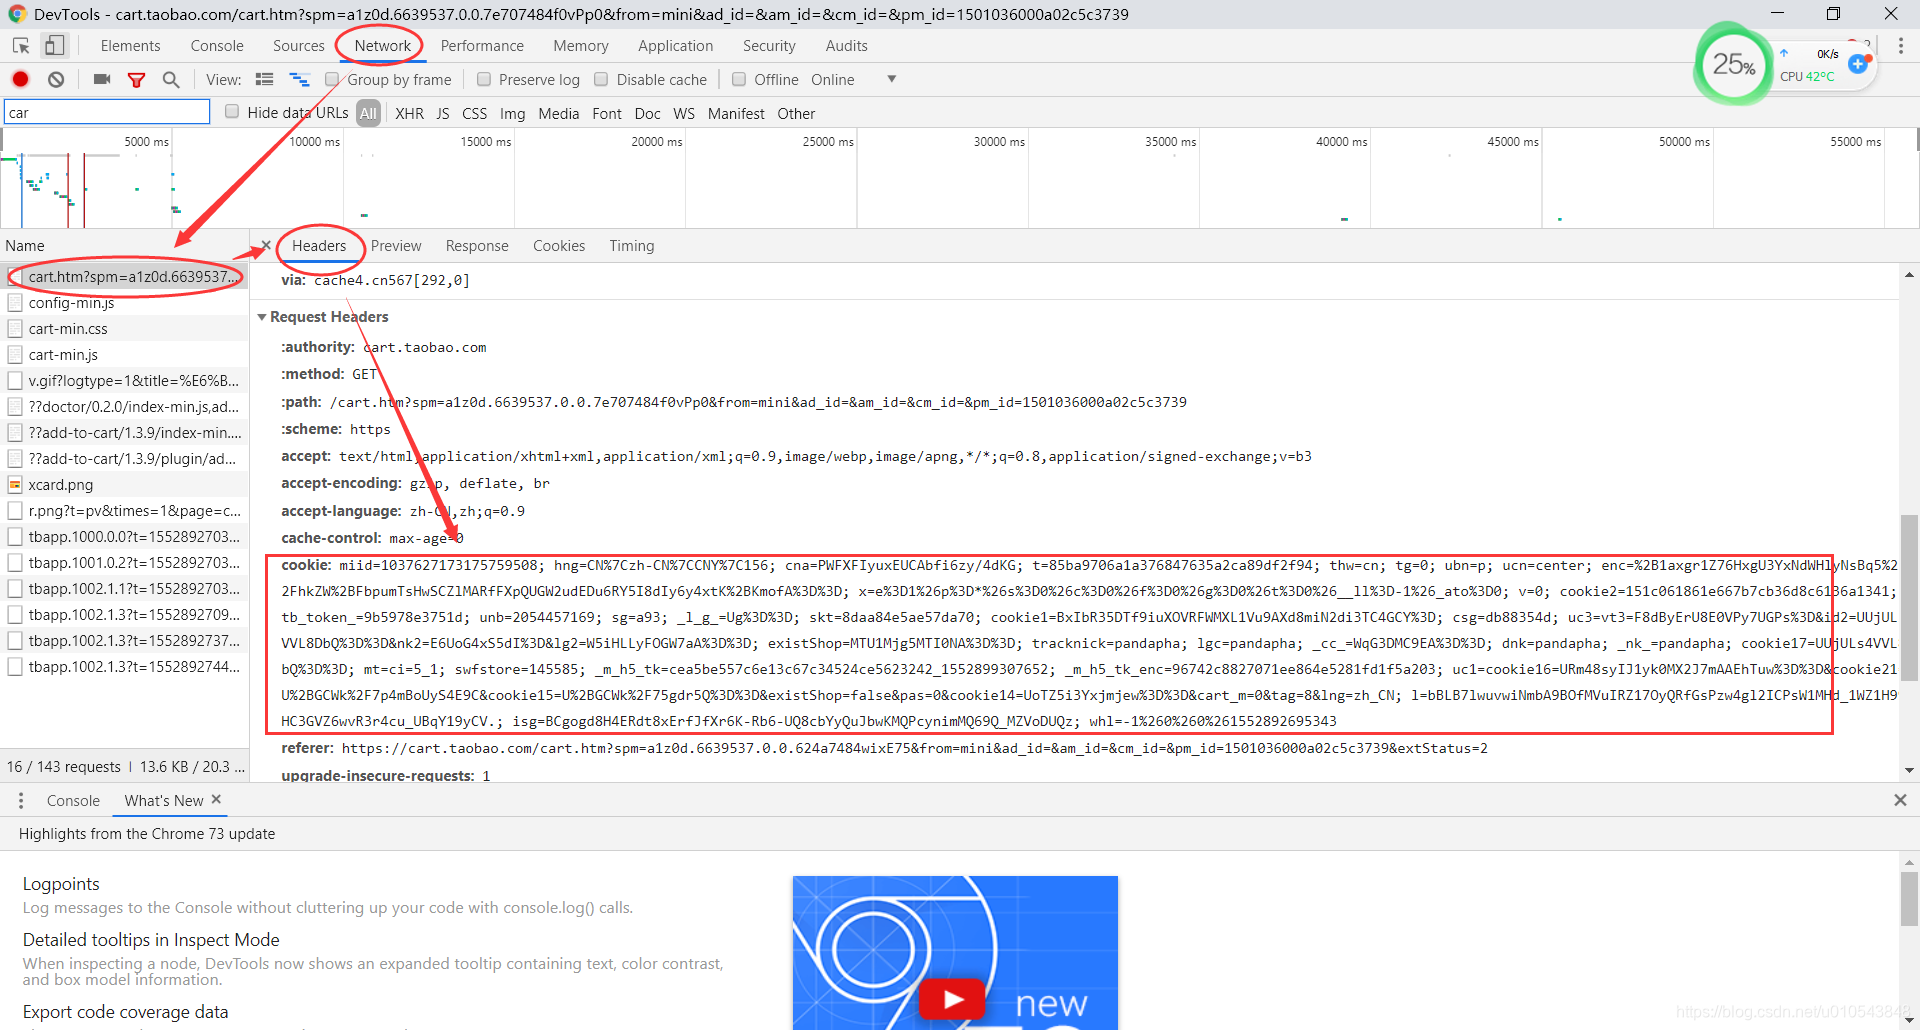Filter requests by Font
Image resolution: width=1920 pixels, height=1030 pixels.
tap(607, 114)
